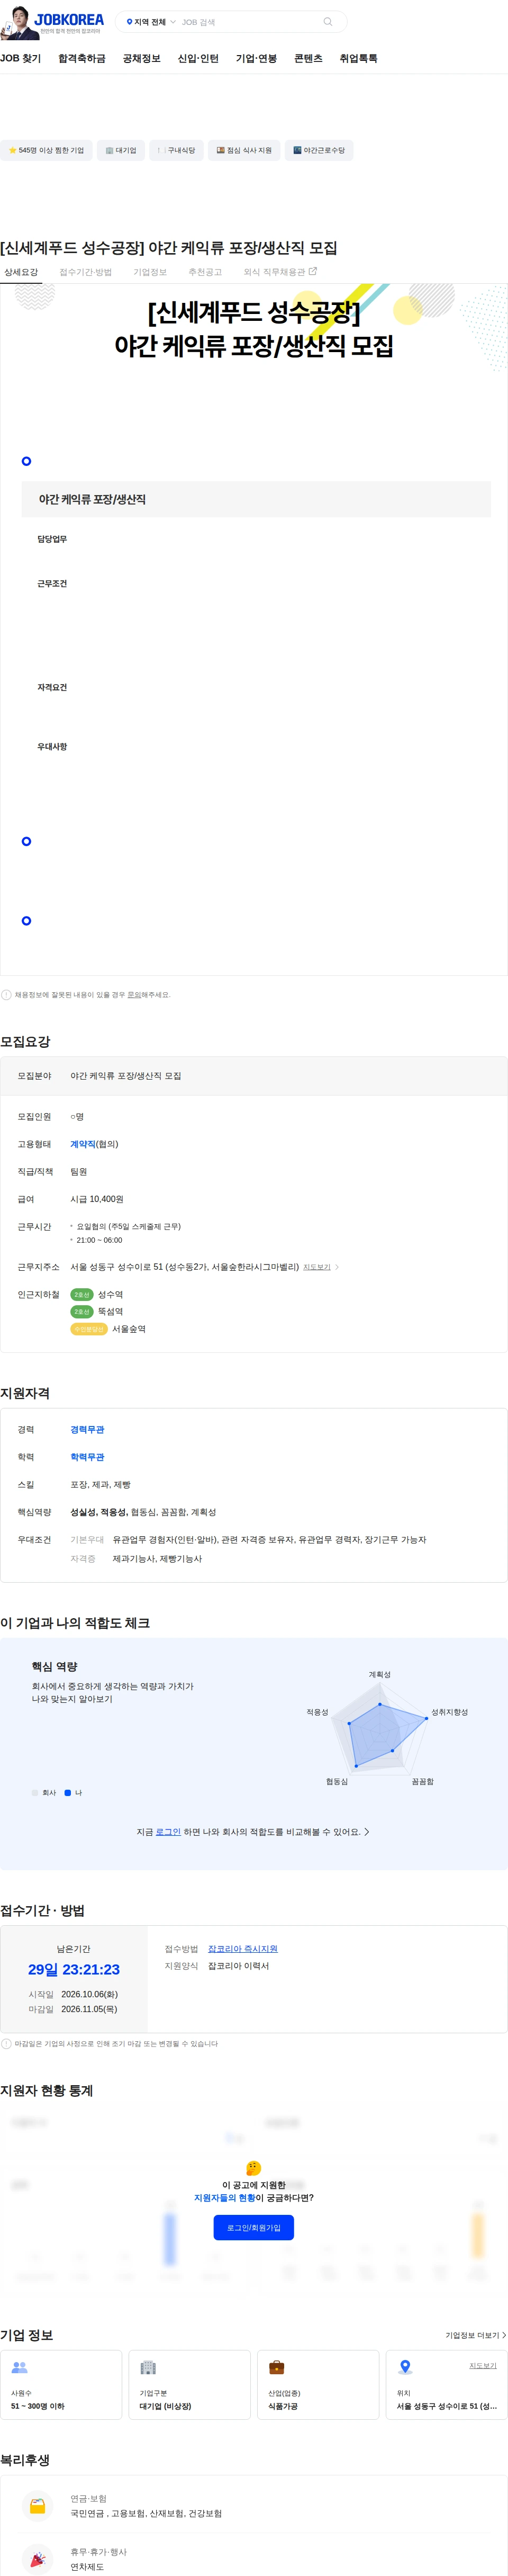Viewport: 508px width, 2576px height.
Task: Click the 2호선 badge next to 성수역
Action: click(82, 1294)
